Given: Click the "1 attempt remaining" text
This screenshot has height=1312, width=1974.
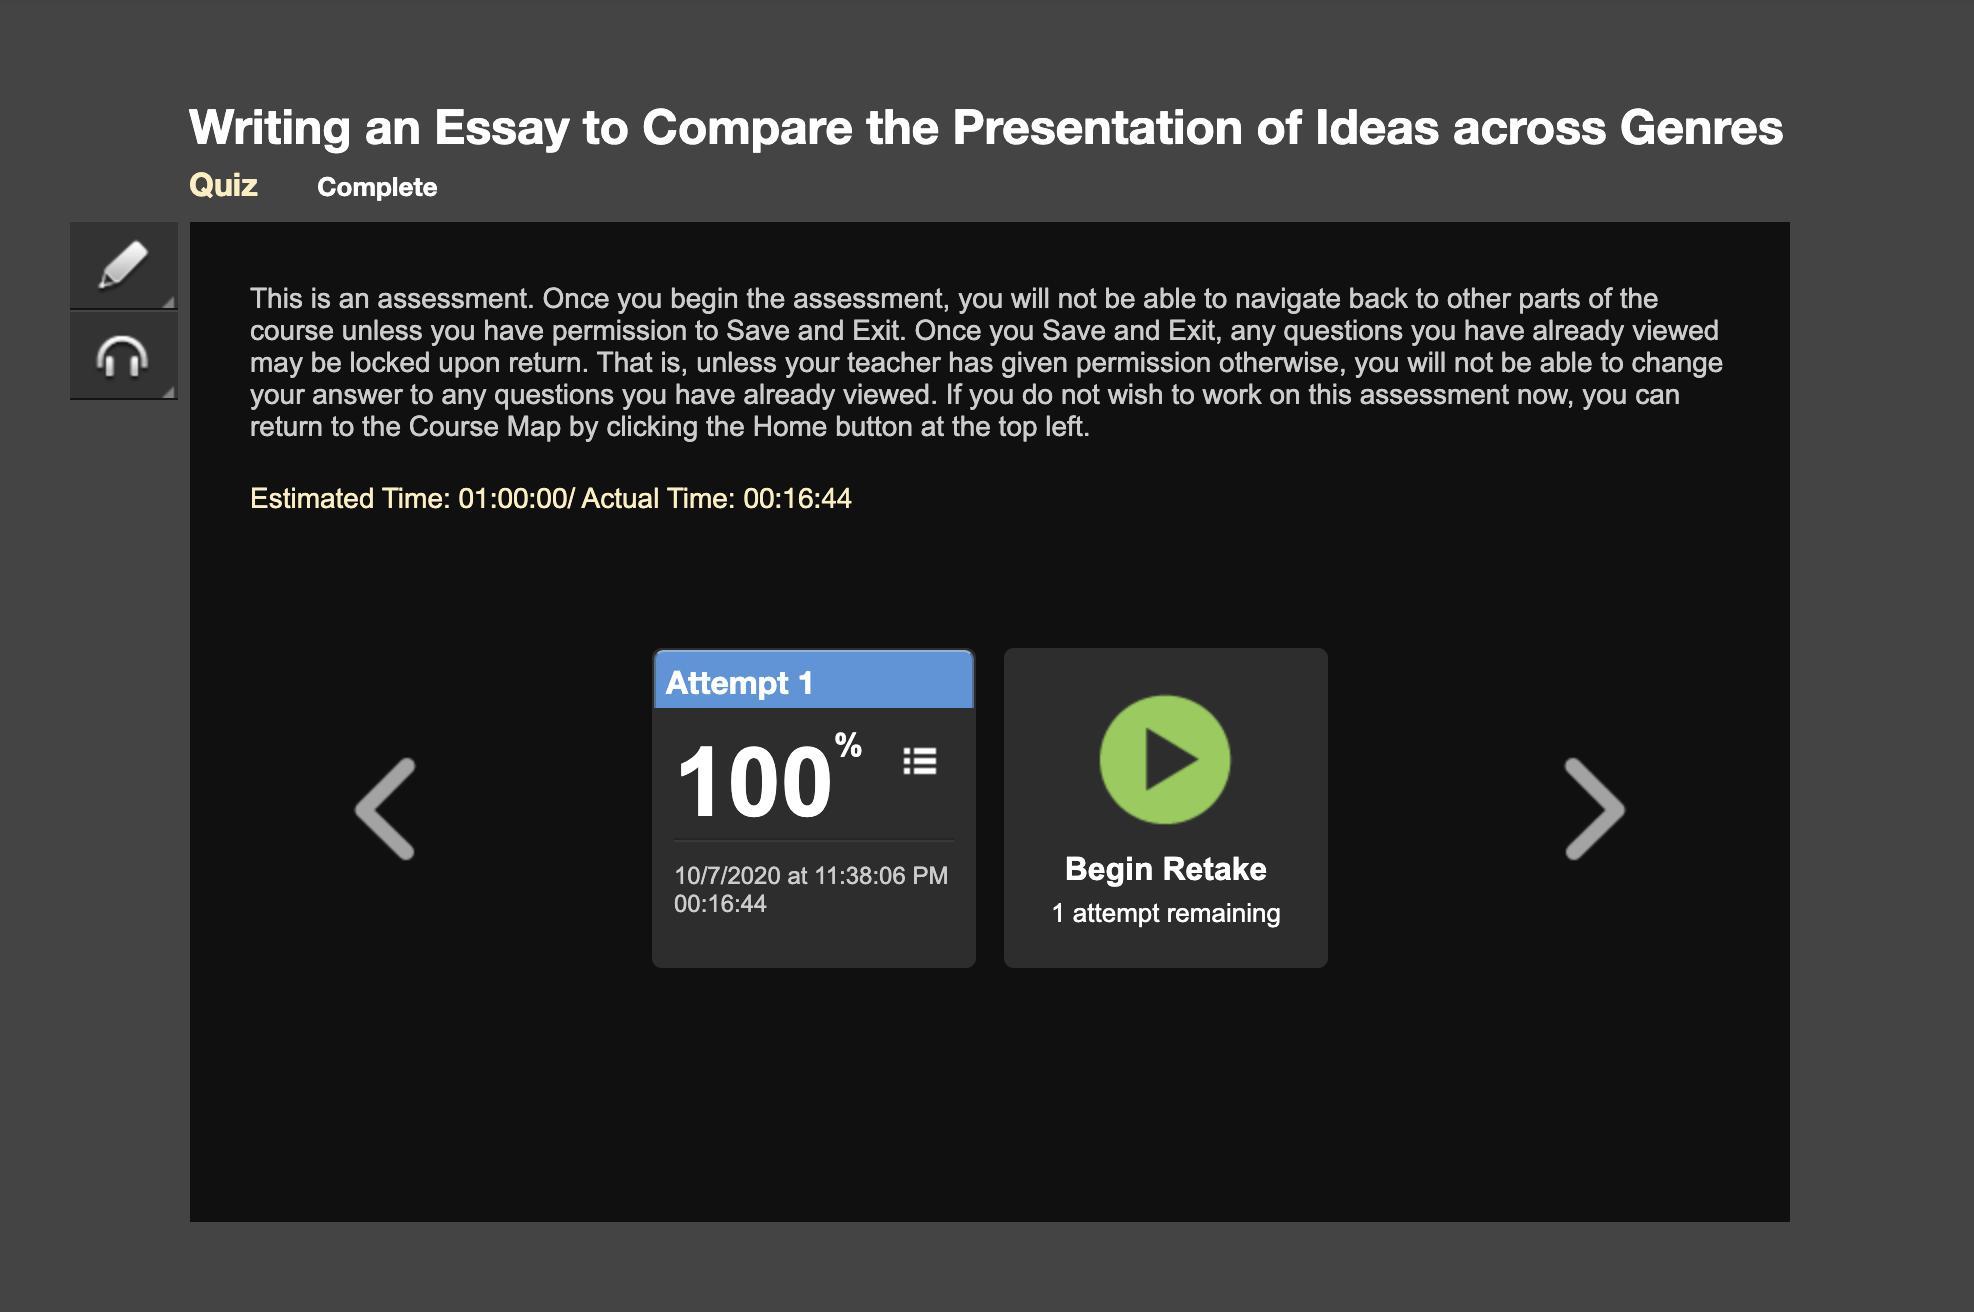Looking at the screenshot, I should coord(1165,913).
